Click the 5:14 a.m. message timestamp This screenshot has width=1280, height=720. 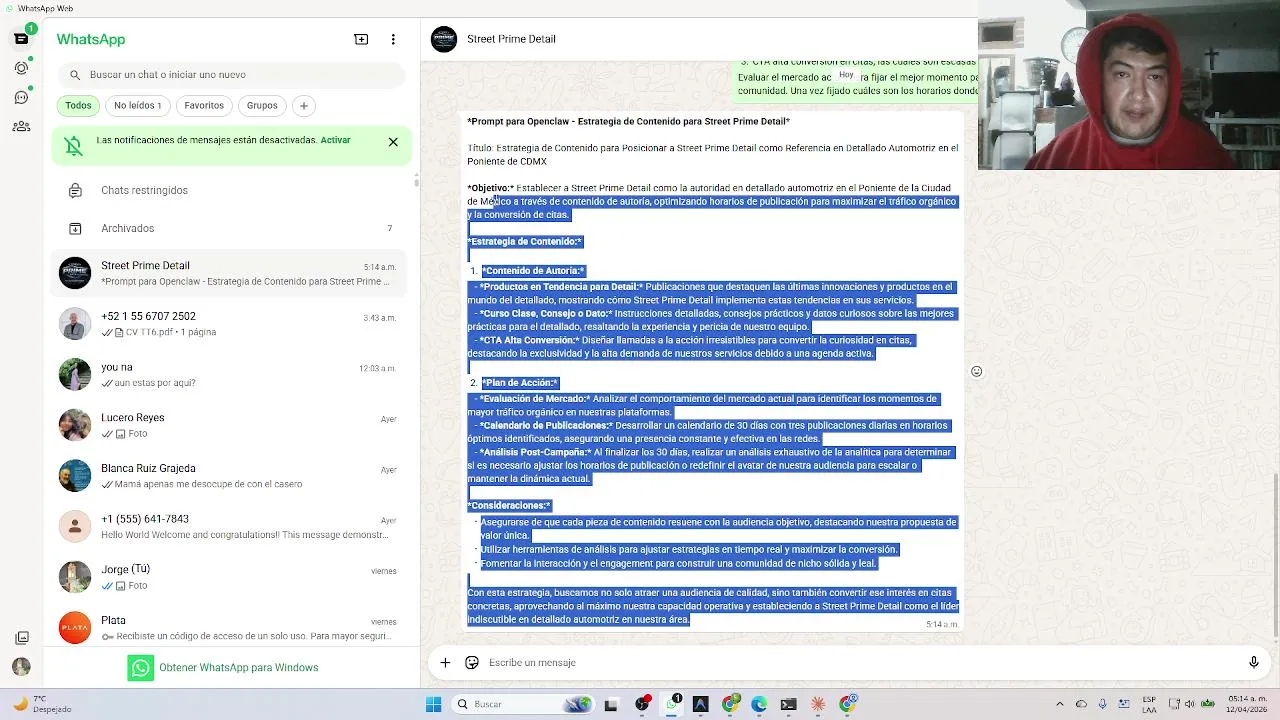click(942, 624)
